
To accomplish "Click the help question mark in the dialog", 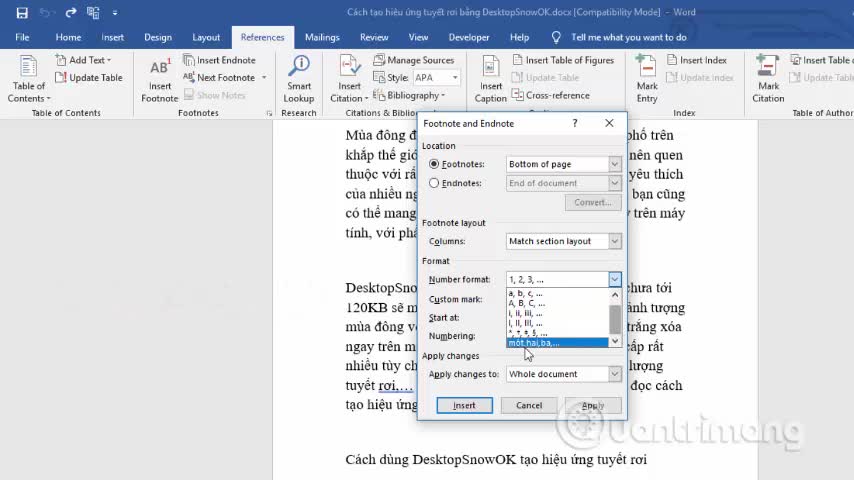I will (x=575, y=123).
